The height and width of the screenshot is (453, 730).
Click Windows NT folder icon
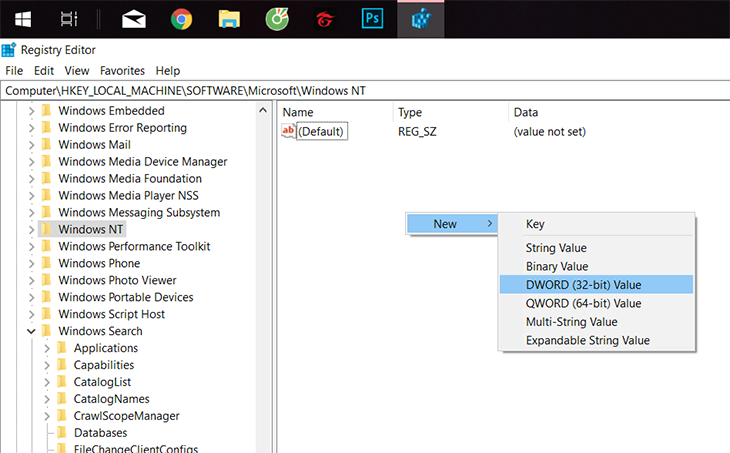pyautogui.click(x=47, y=229)
